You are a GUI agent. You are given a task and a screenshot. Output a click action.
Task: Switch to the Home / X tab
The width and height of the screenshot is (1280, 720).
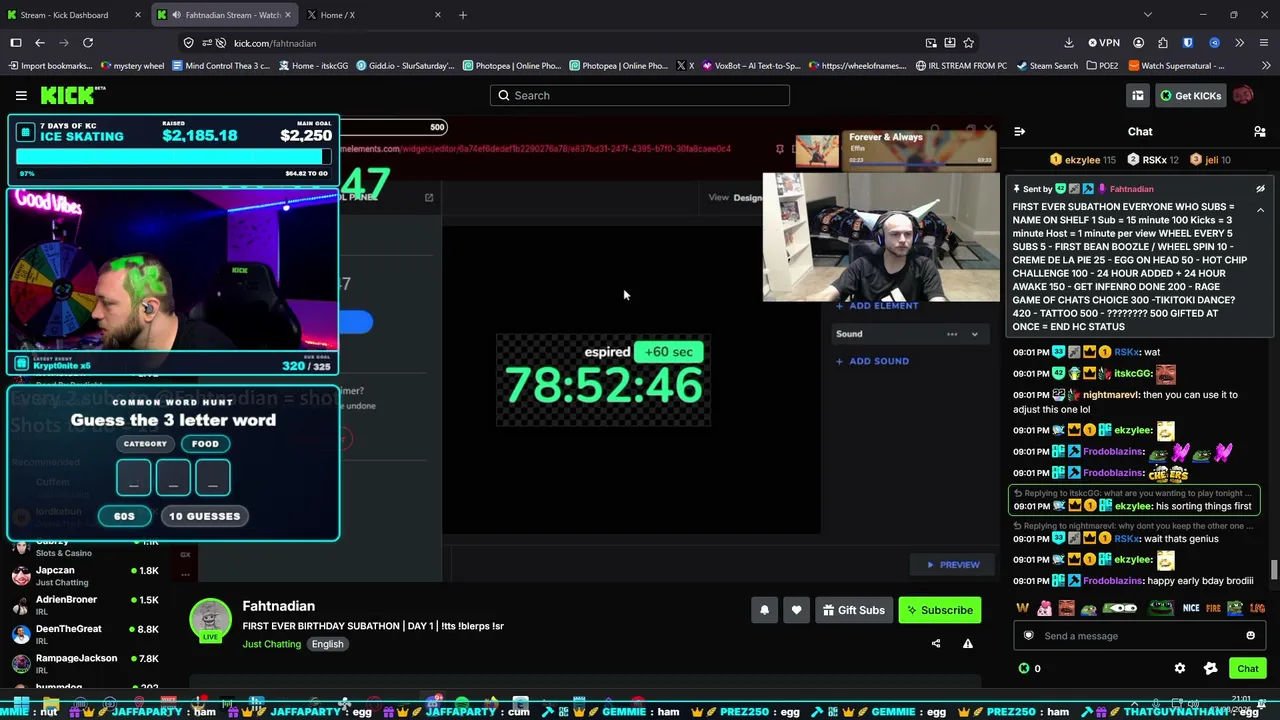(x=372, y=15)
